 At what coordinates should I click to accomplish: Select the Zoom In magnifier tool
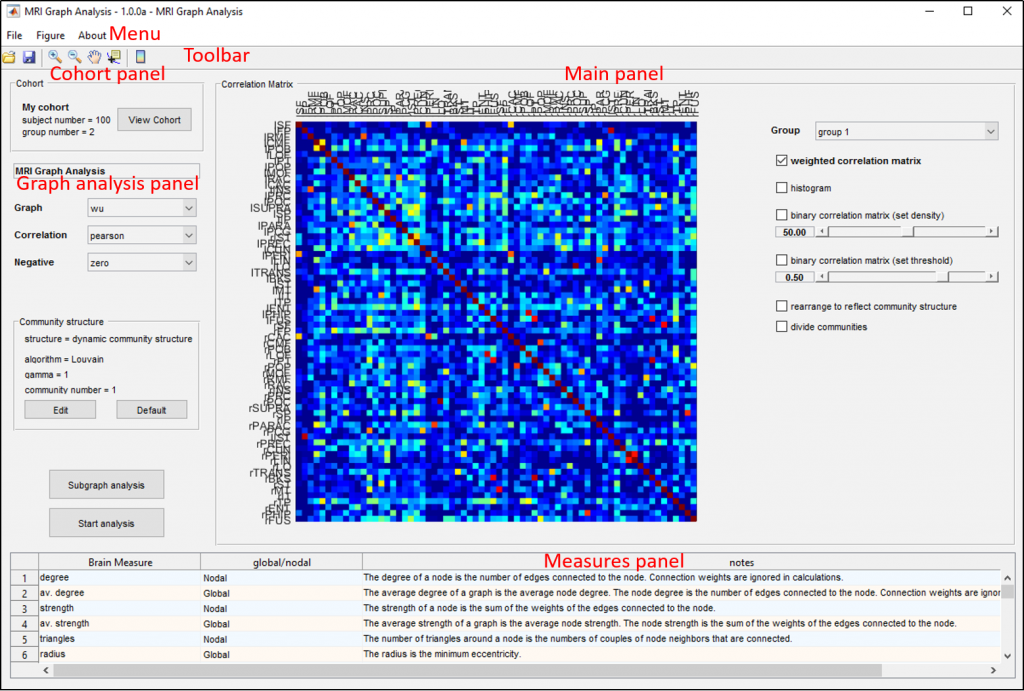[55, 57]
